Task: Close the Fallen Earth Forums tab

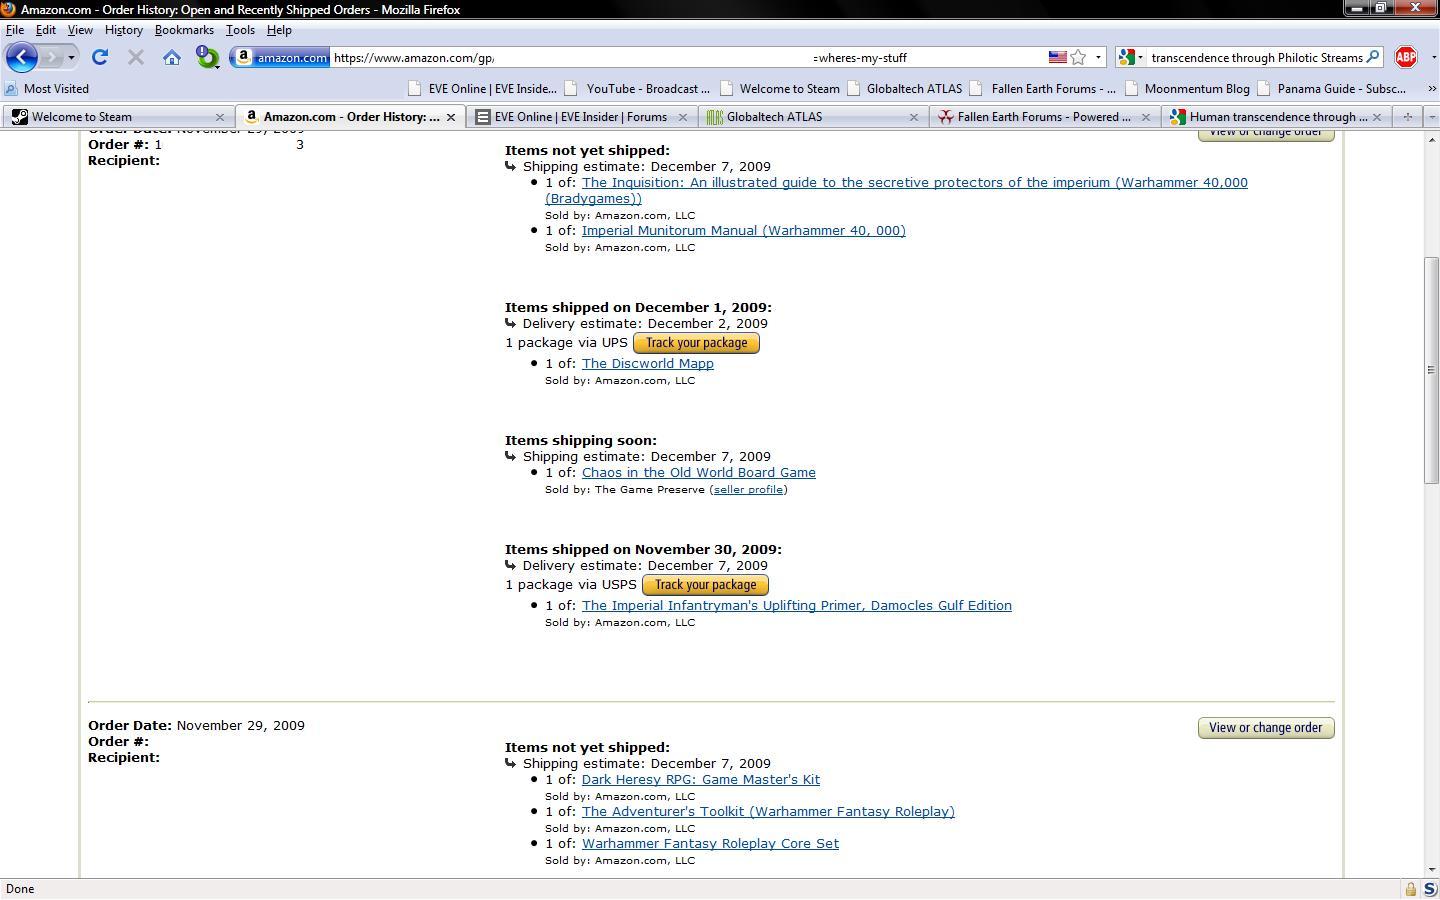Action: pos(1146,117)
